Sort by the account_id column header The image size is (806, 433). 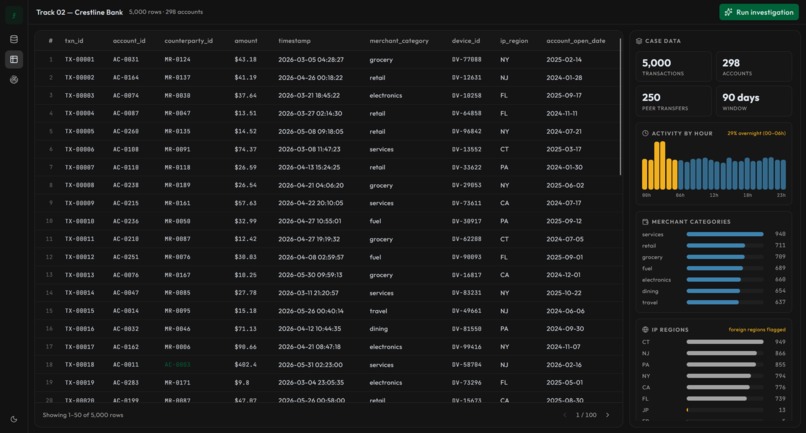[129, 41]
